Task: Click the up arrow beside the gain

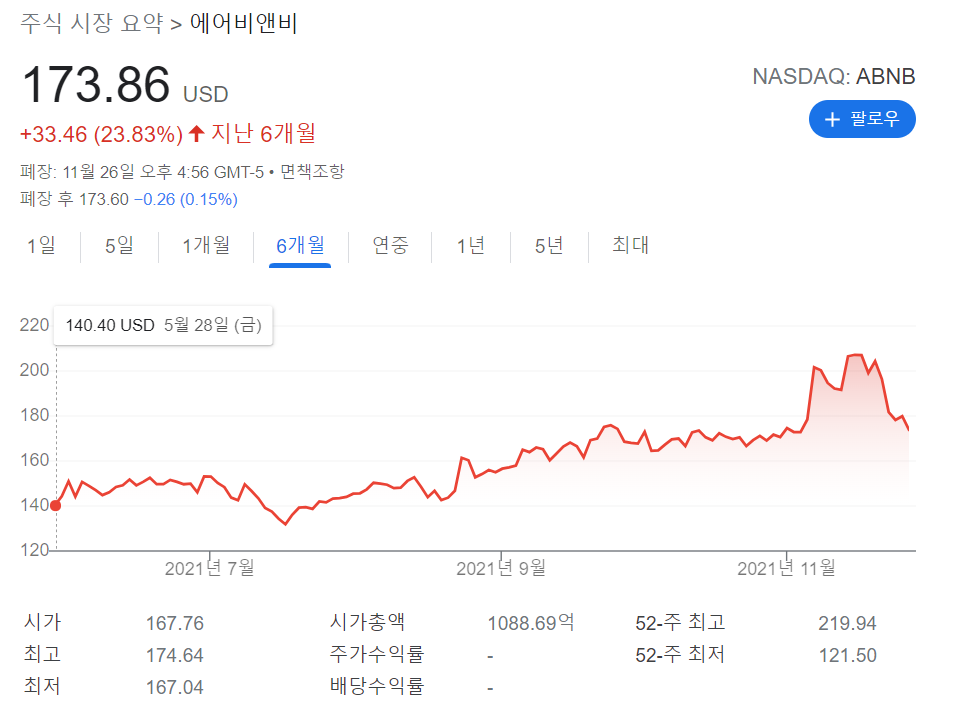Action: coord(197,133)
